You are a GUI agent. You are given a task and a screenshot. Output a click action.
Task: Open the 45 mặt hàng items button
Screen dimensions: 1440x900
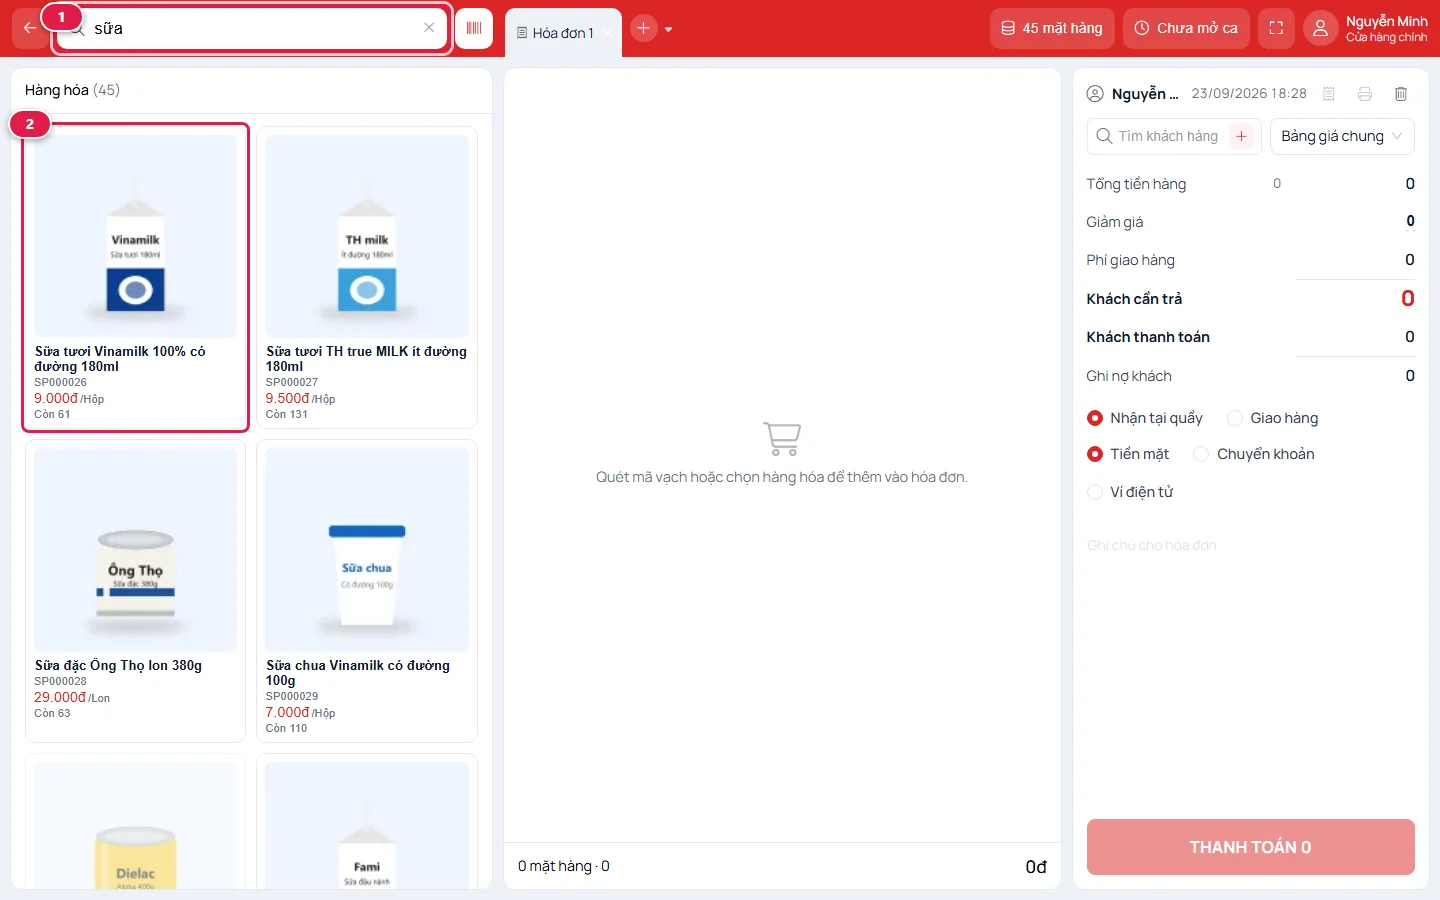1052,28
